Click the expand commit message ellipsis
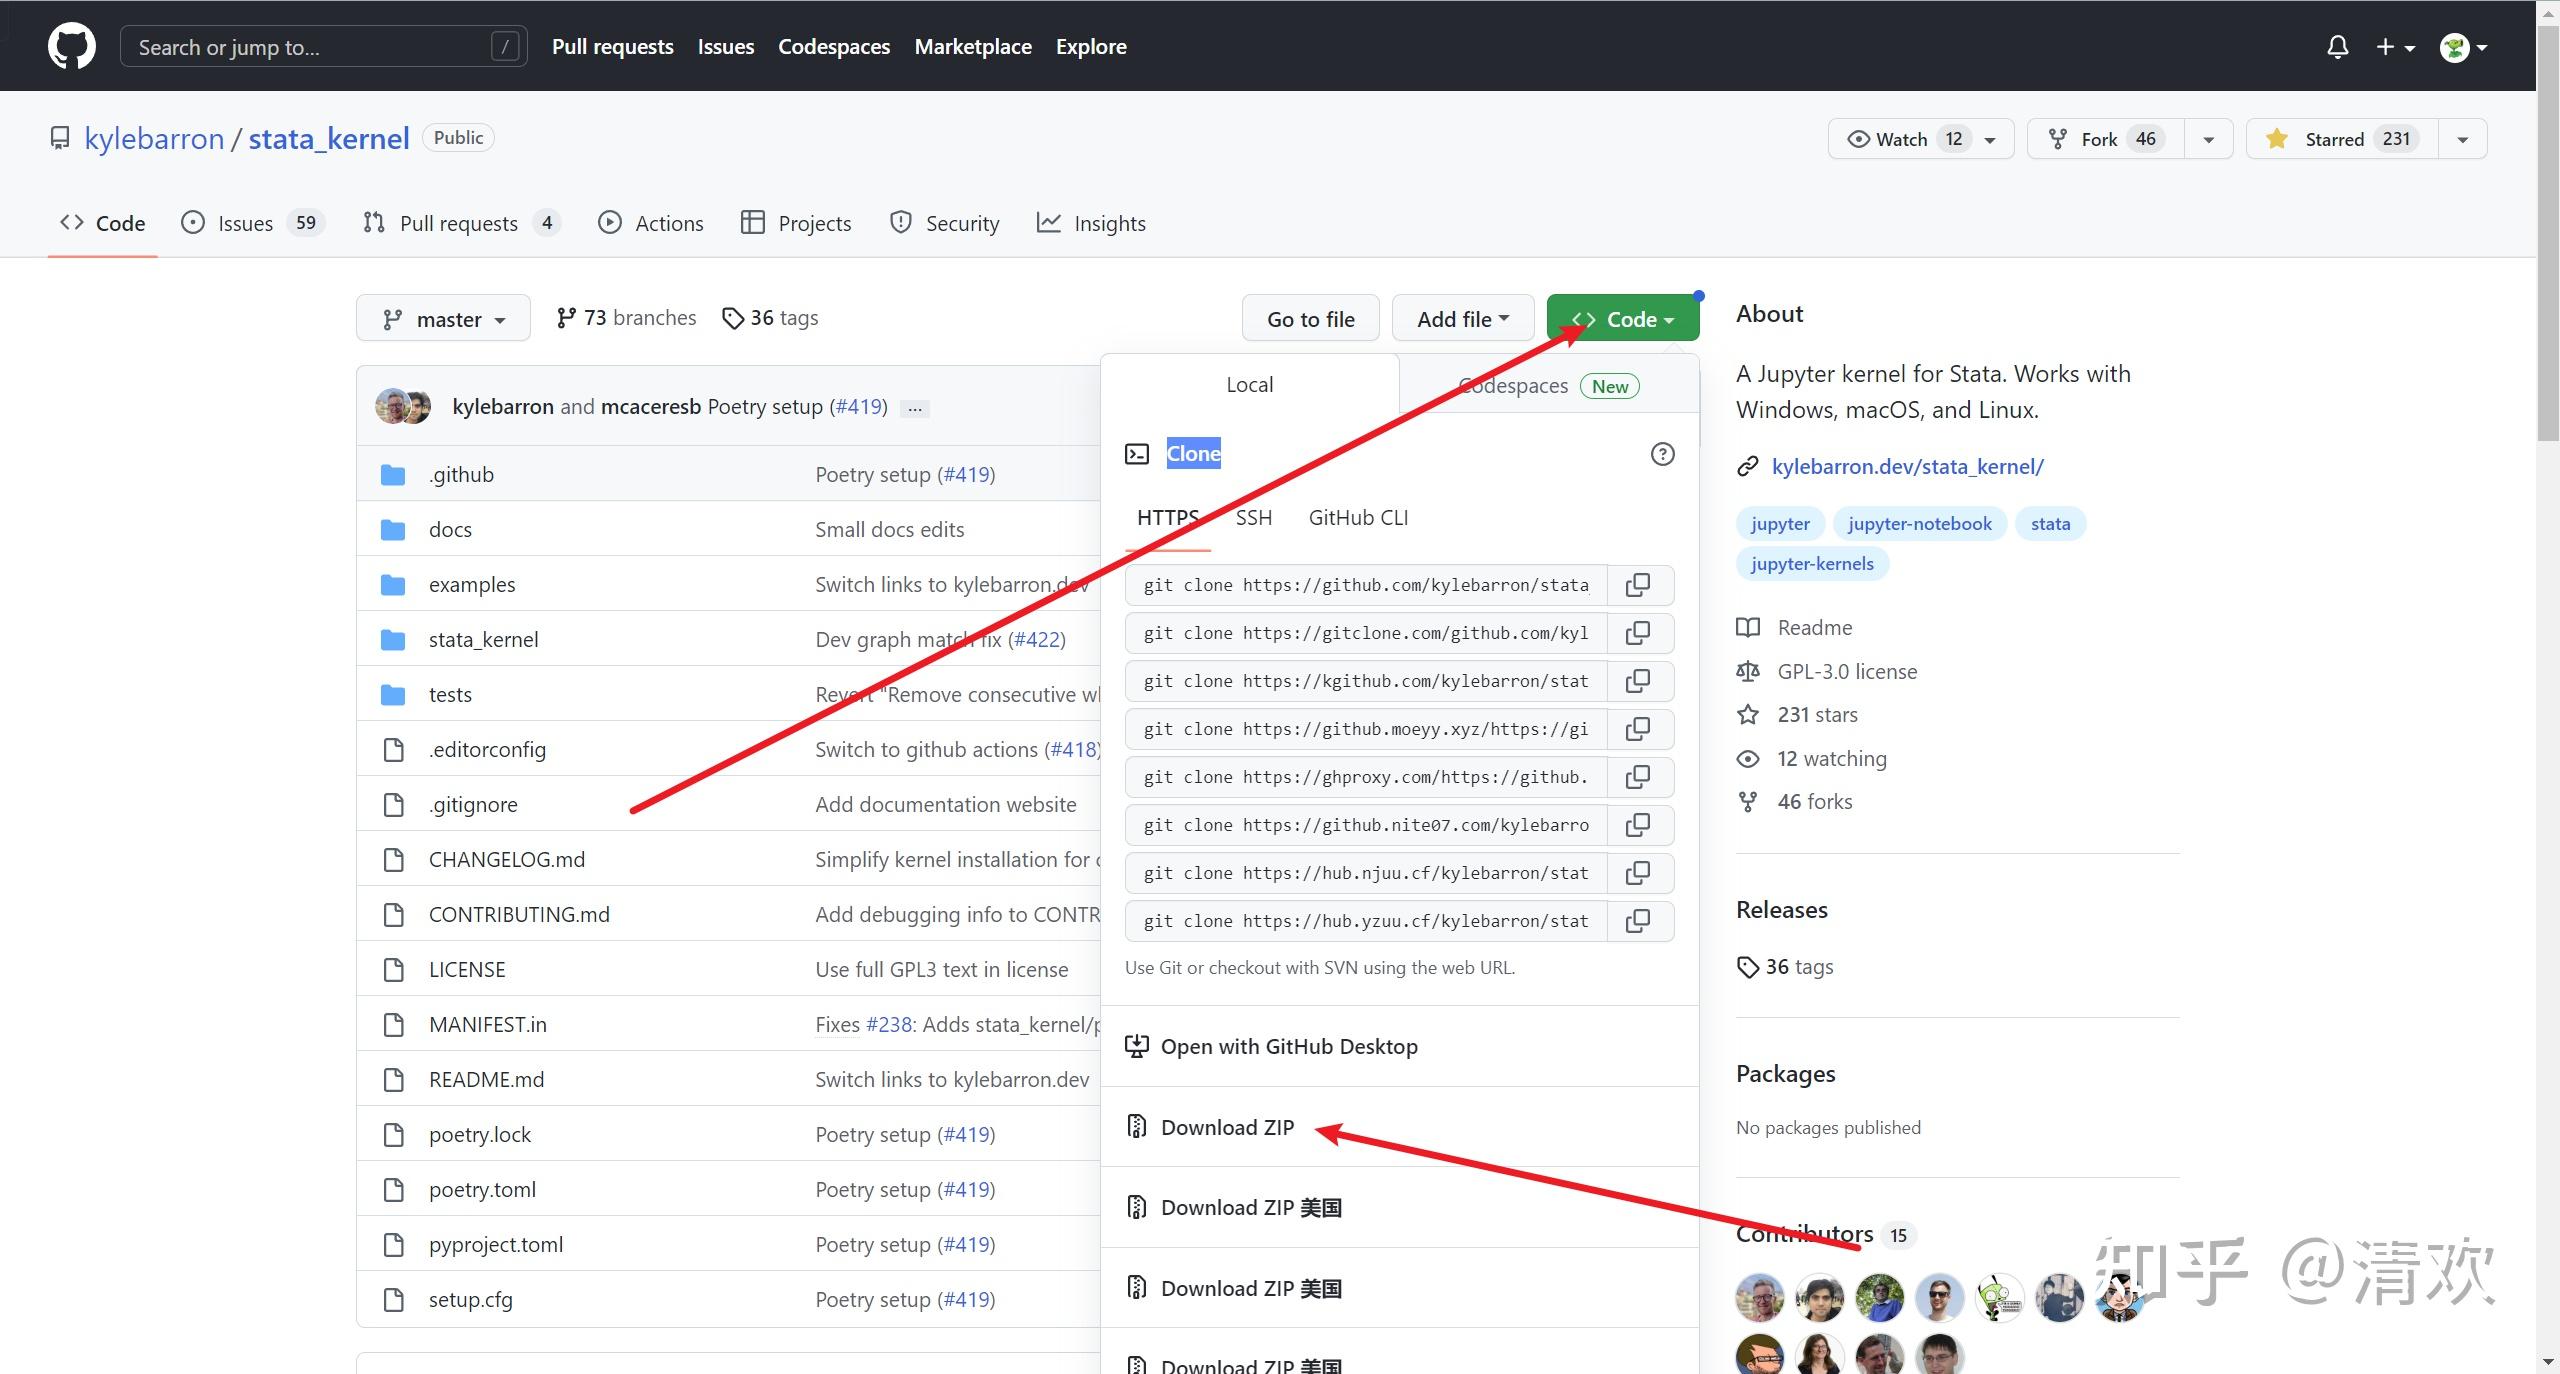 click(914, 408)
